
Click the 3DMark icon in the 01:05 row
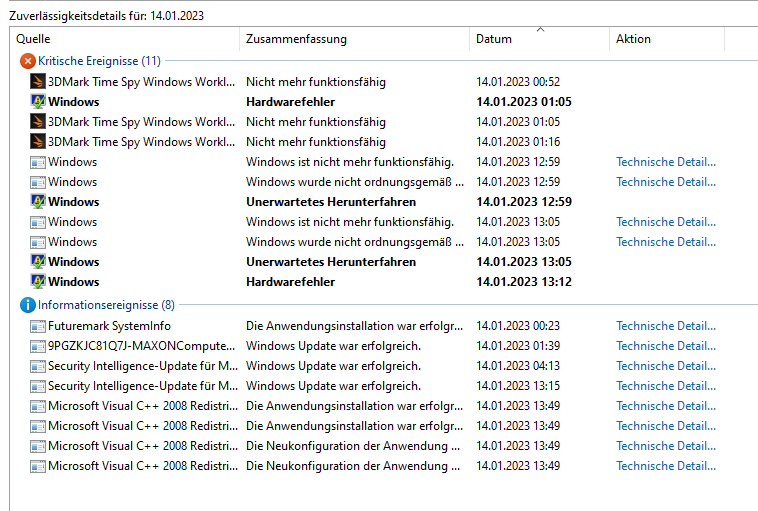(38, 121)
